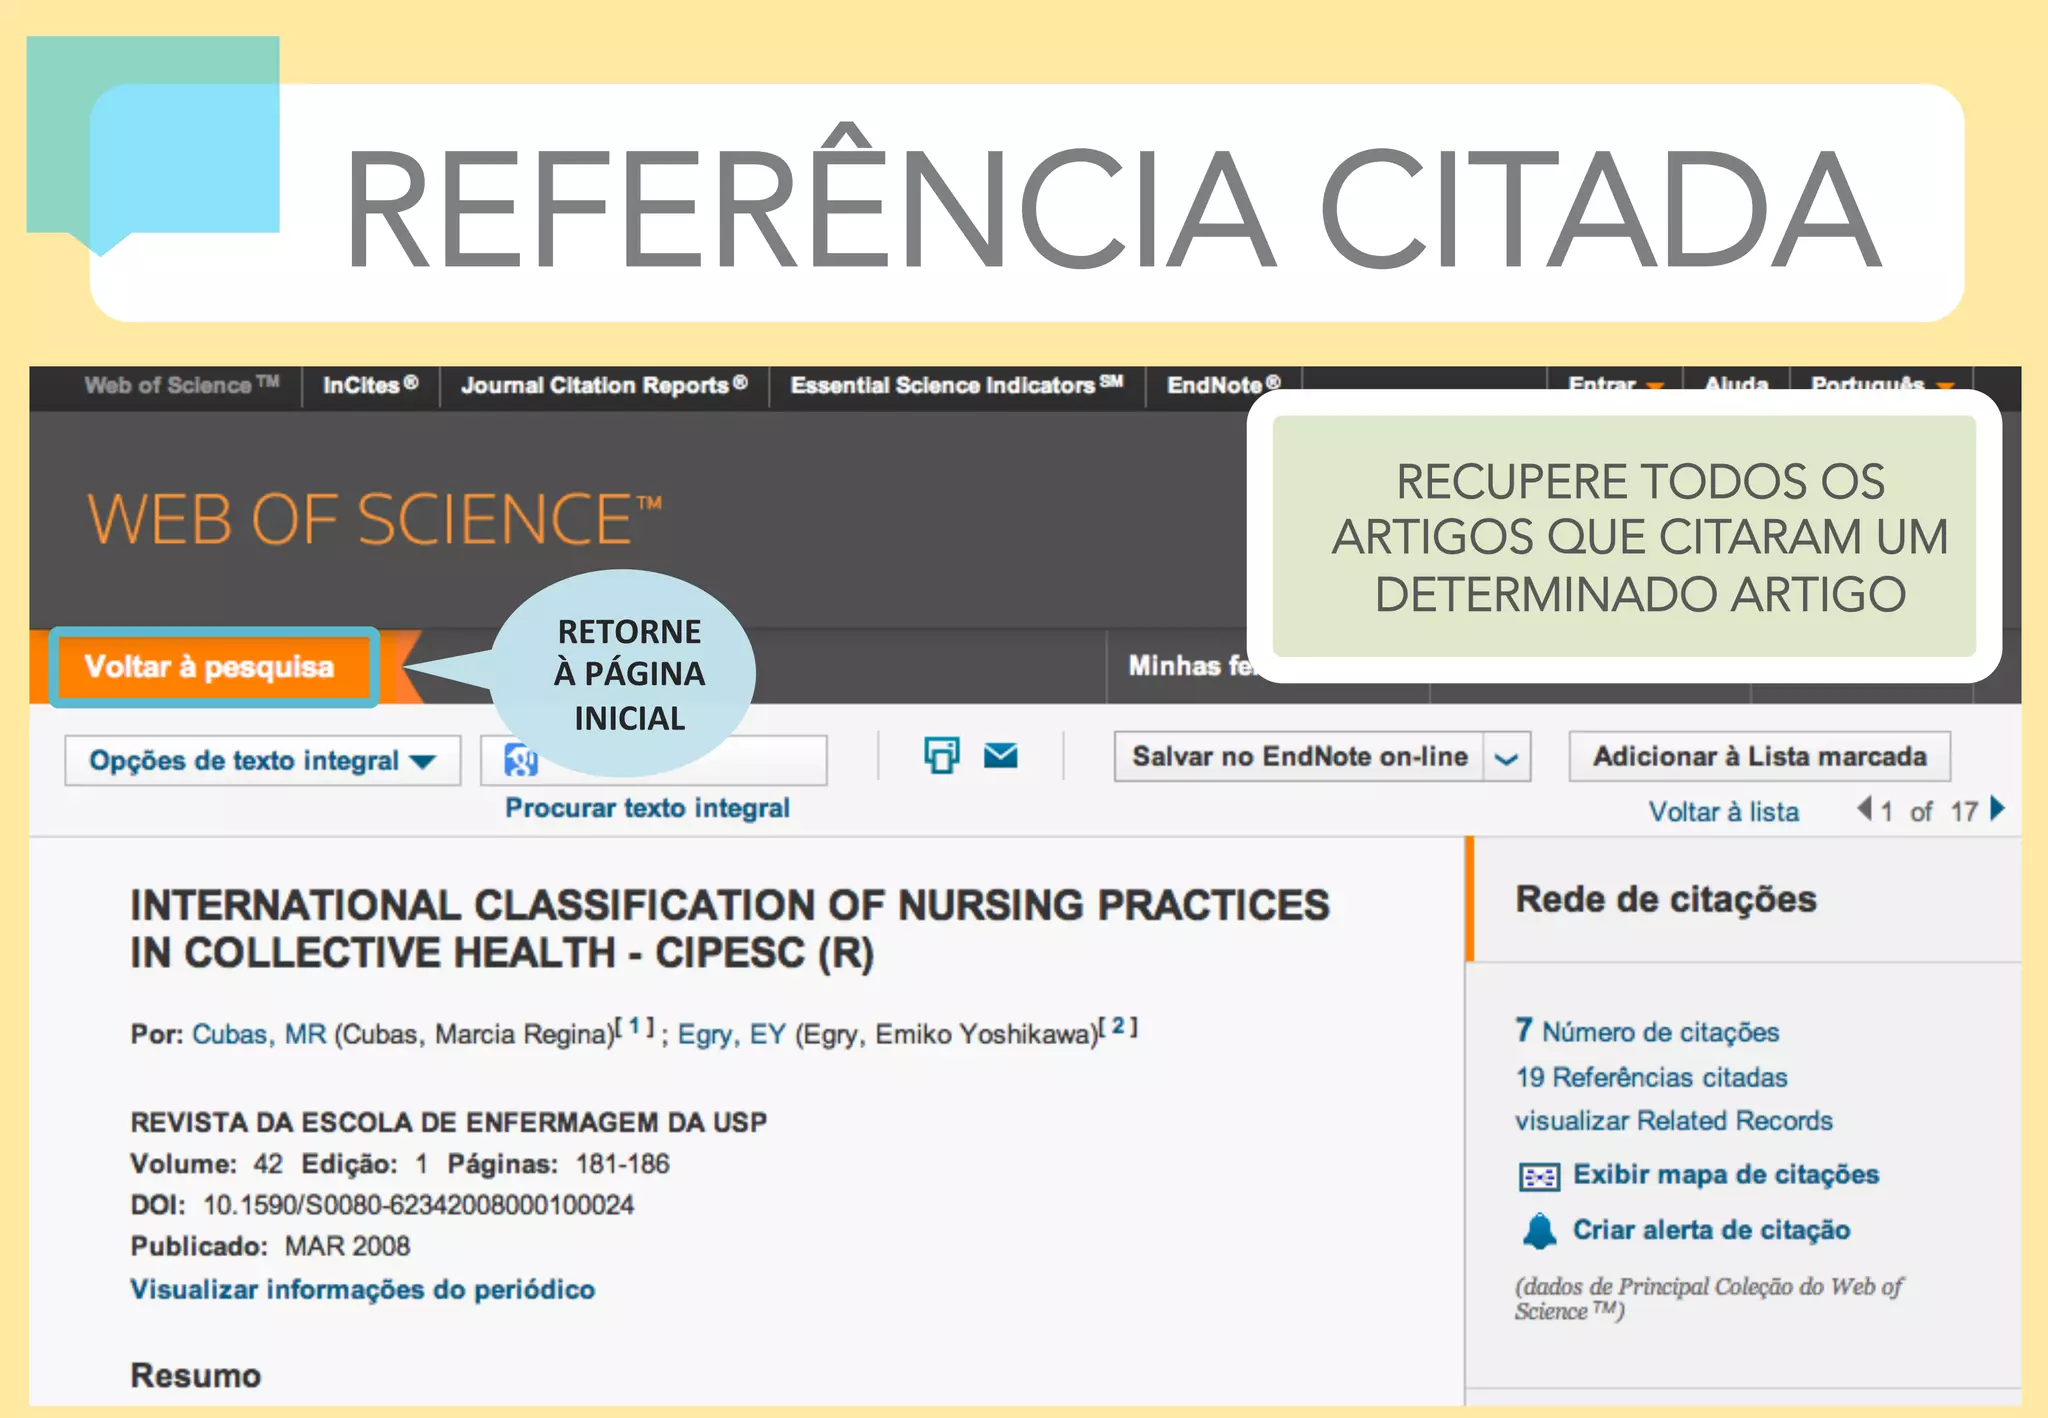Click the Google Scholar icon by Procurar texto integral
Viewport: 2048px width, 1418px height.
click(521, 760)
